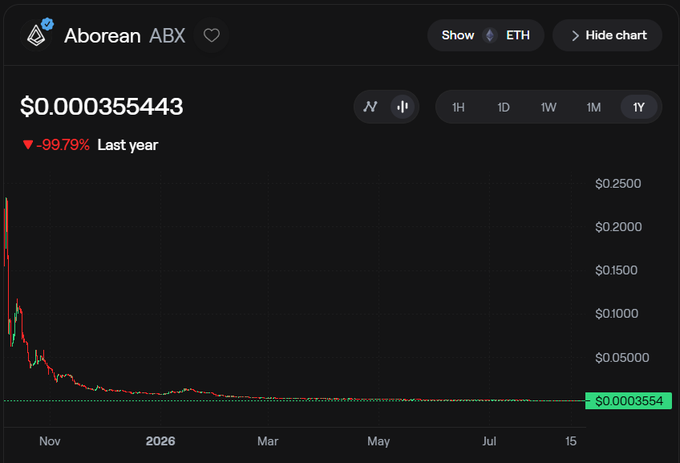This screenshot has width=680, height=463.
Task: Click the blue verified badge on the logo
Action: 47,24
